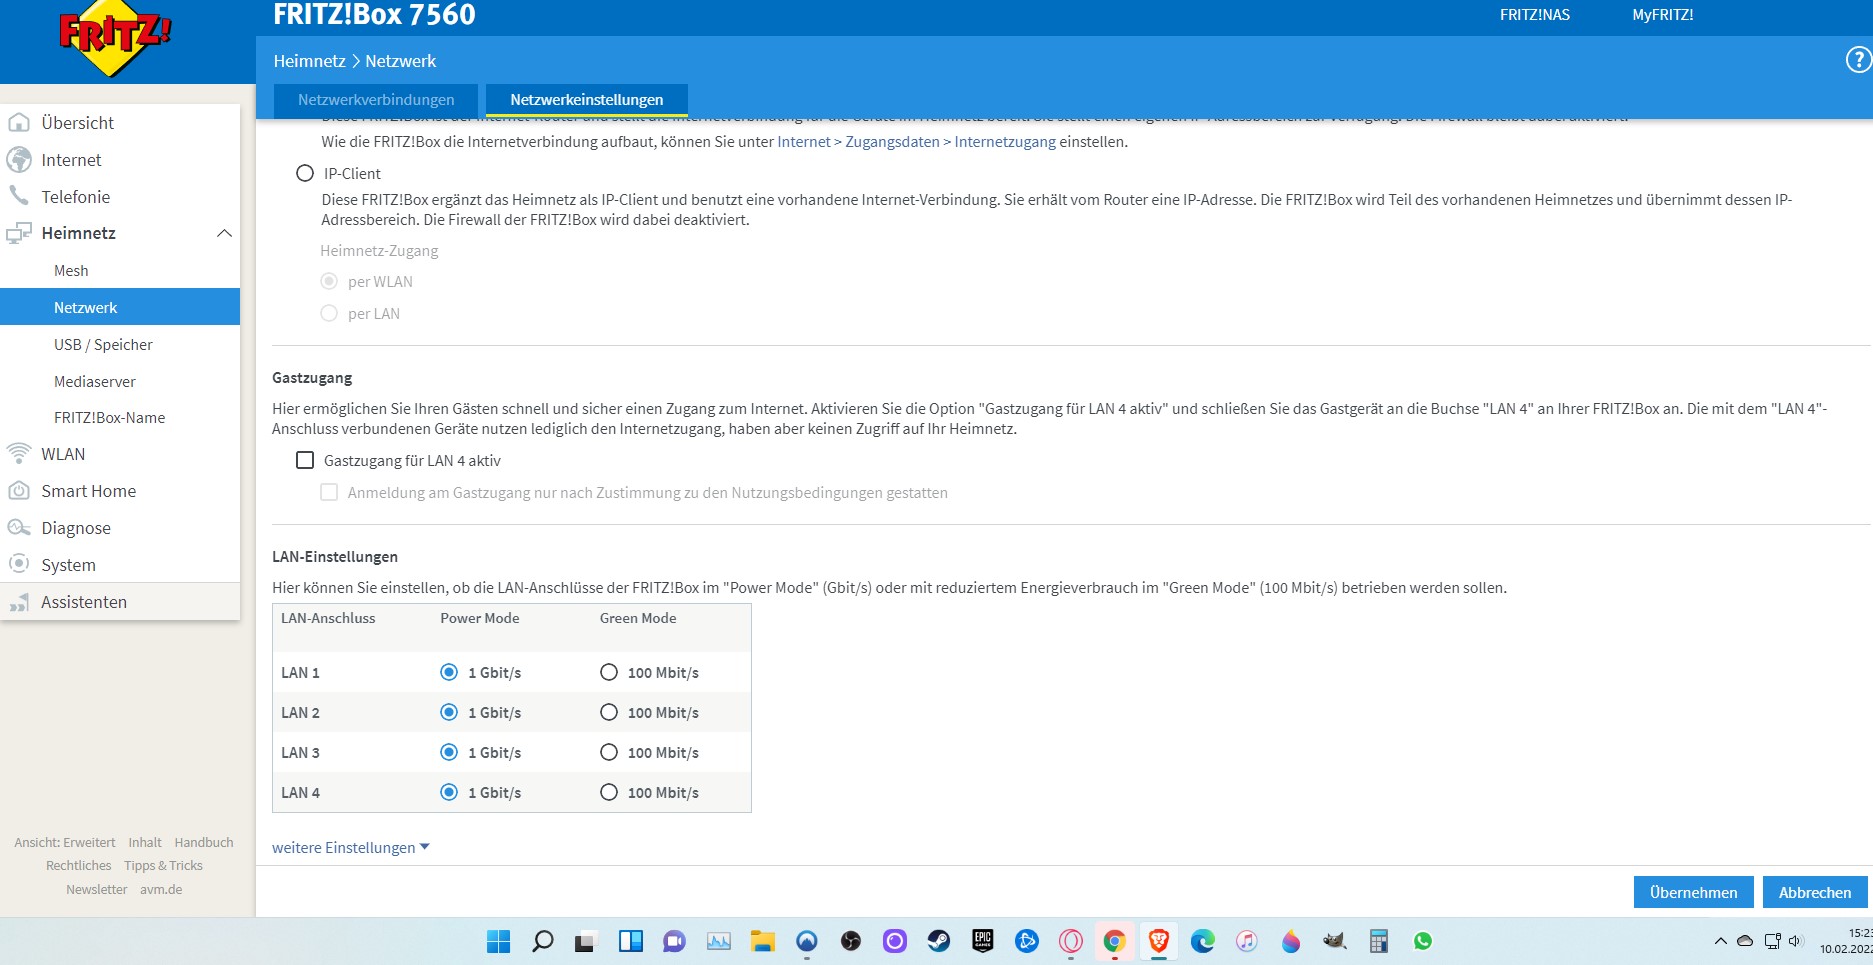Switch to Google Chrome in taskbar
Viewport: 1873px width, 965px height.
pos(1115,941)
